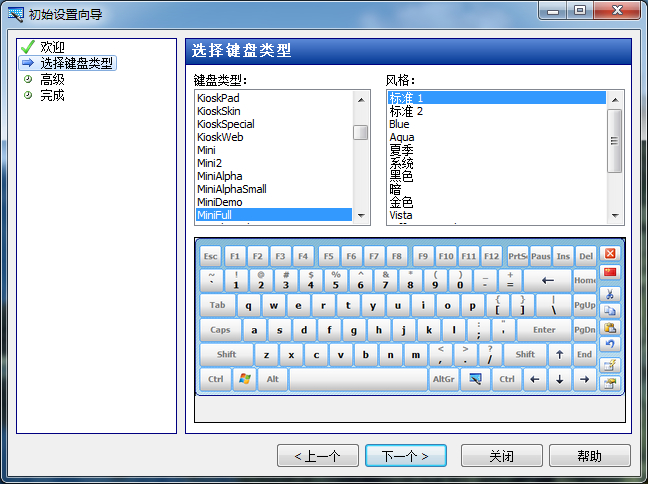The image size is (648, 484).
Task: Click the undo arrow icon on keyboard
Action: click(610, 344)
